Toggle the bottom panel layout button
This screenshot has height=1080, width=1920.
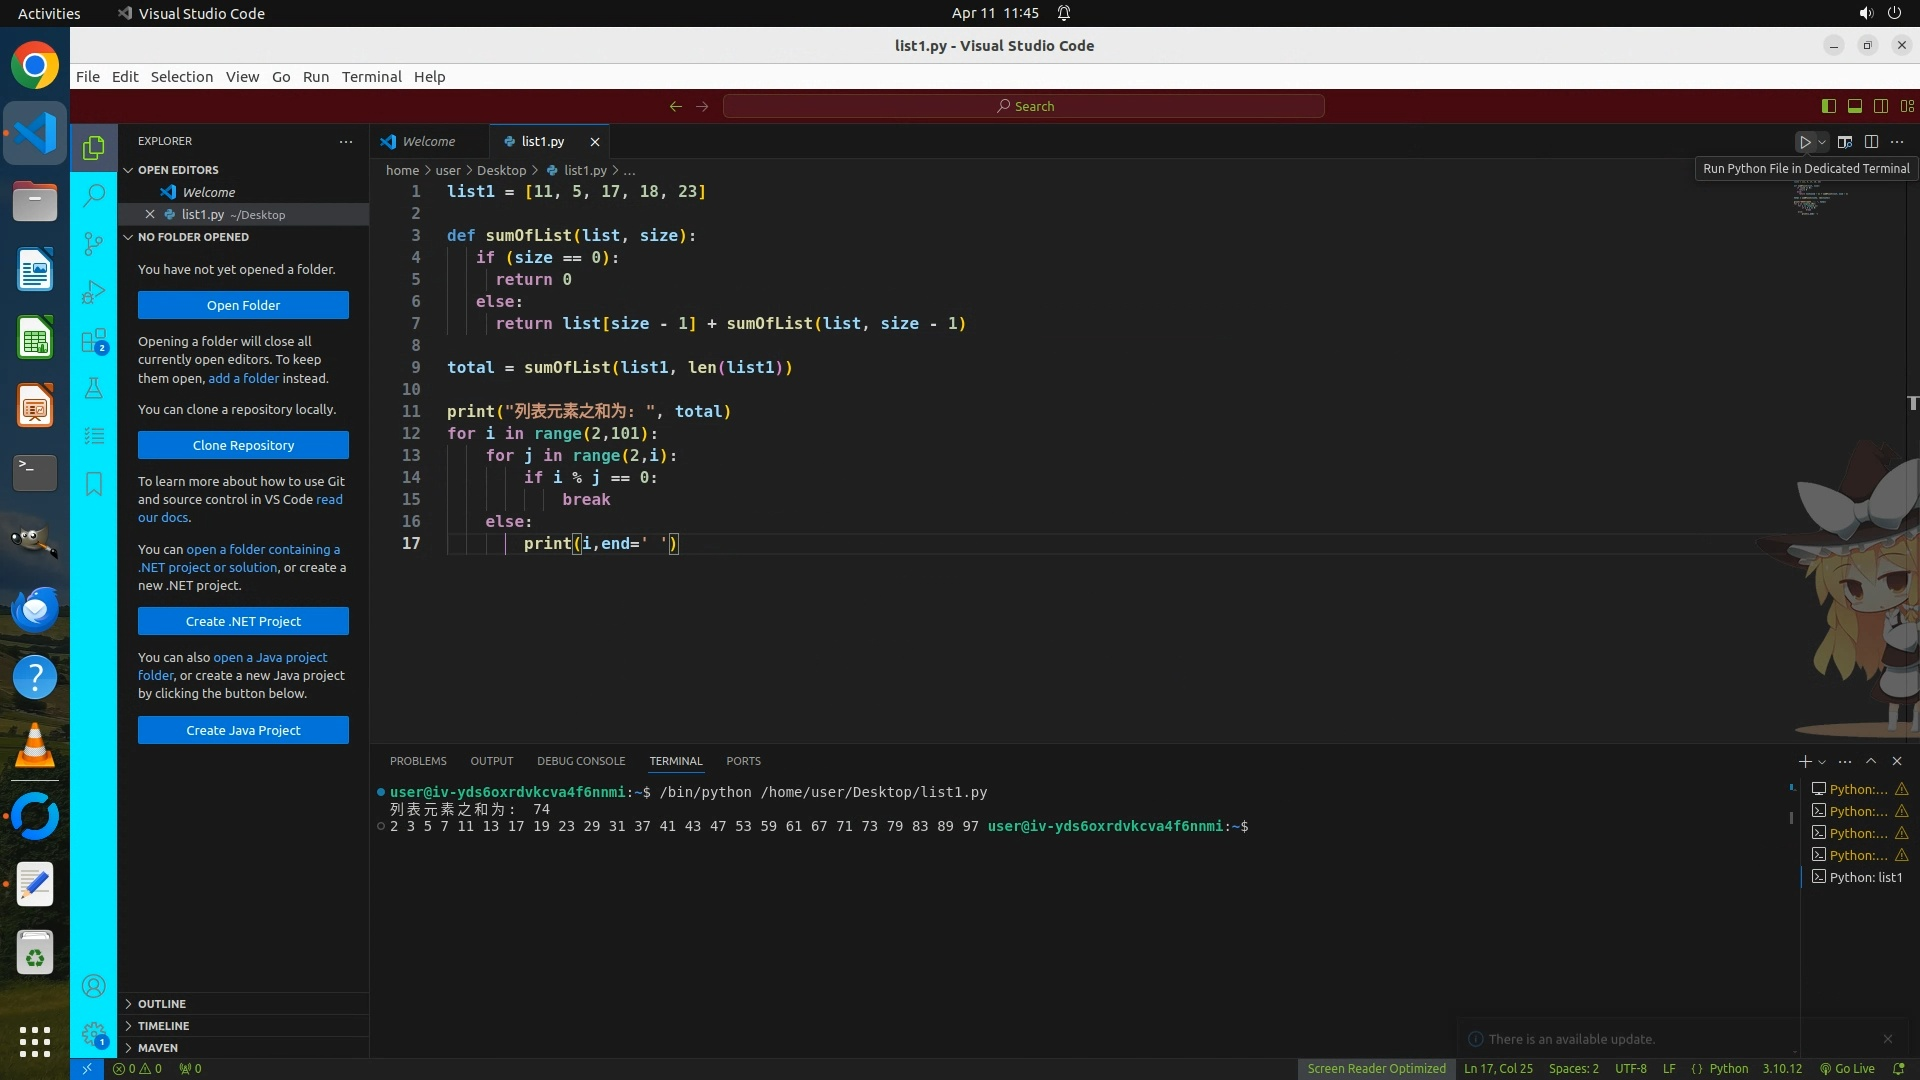click(x=1854, y=106)
